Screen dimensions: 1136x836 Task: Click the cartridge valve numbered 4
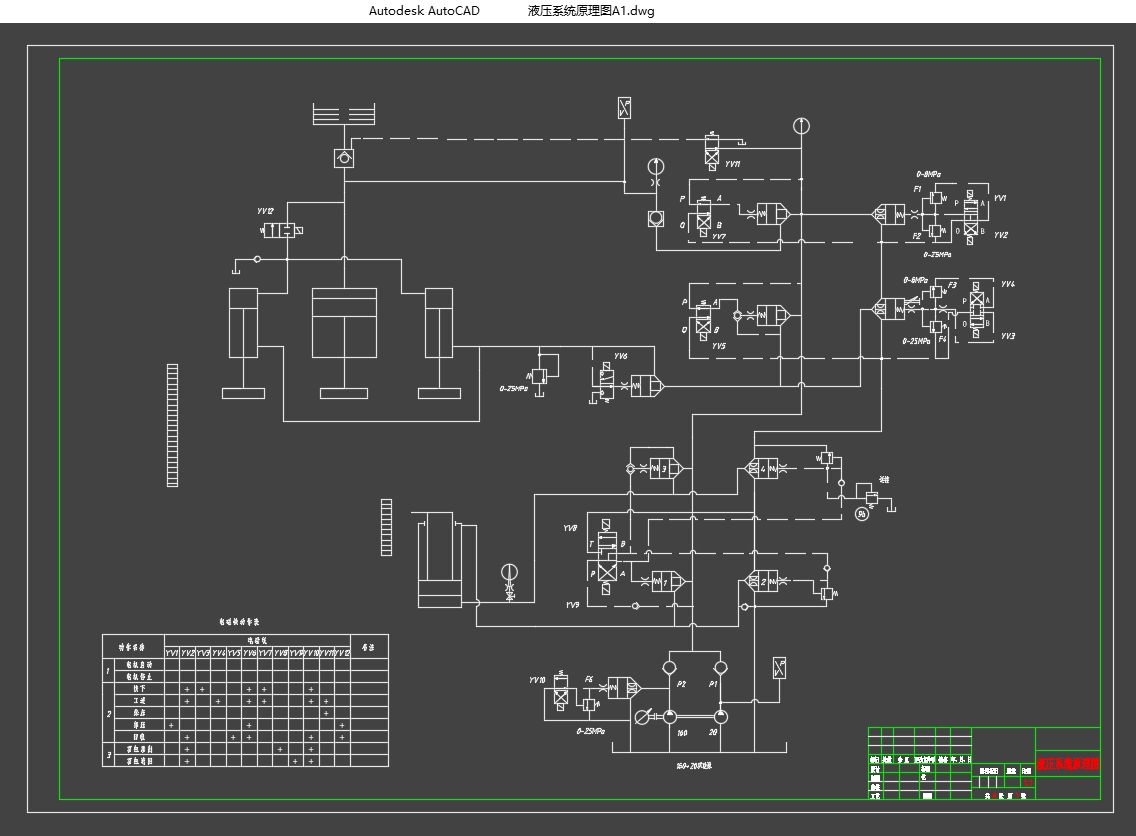(762, 468)
